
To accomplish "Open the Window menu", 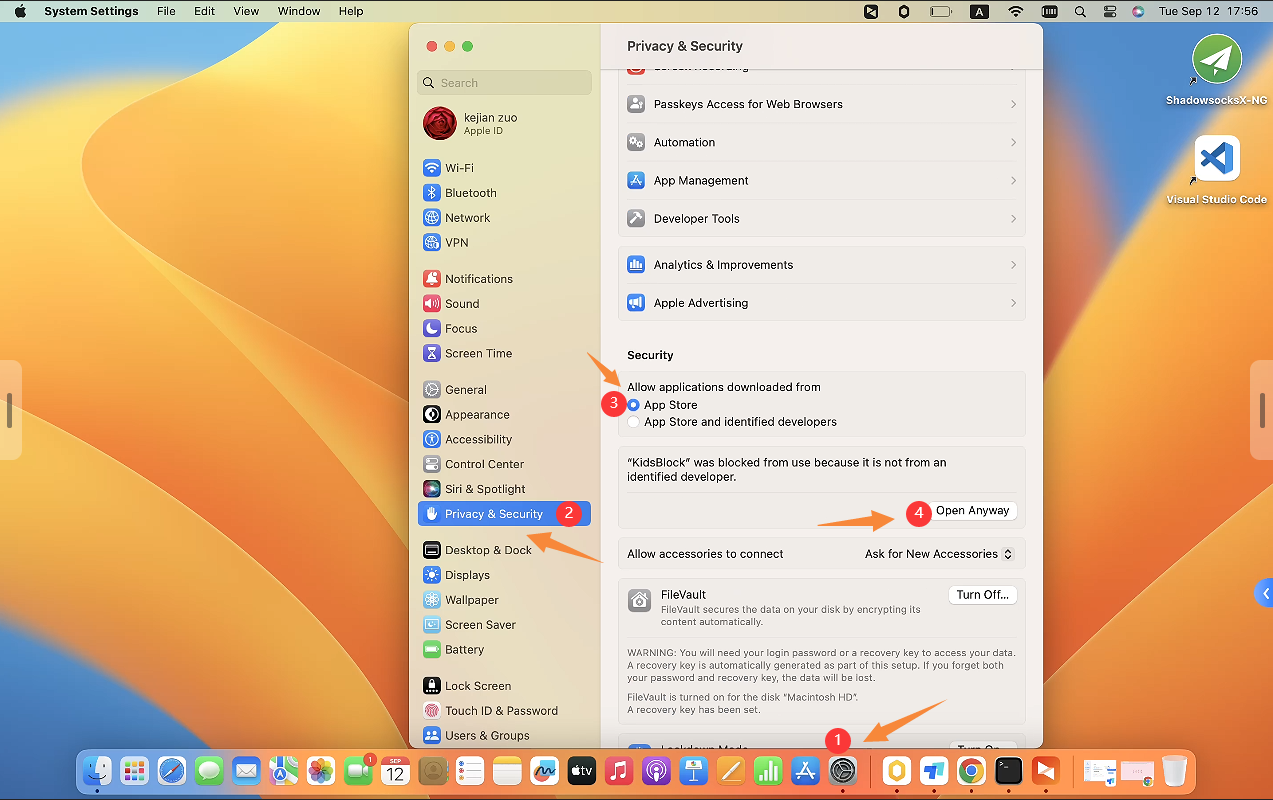I will (299, 11).
